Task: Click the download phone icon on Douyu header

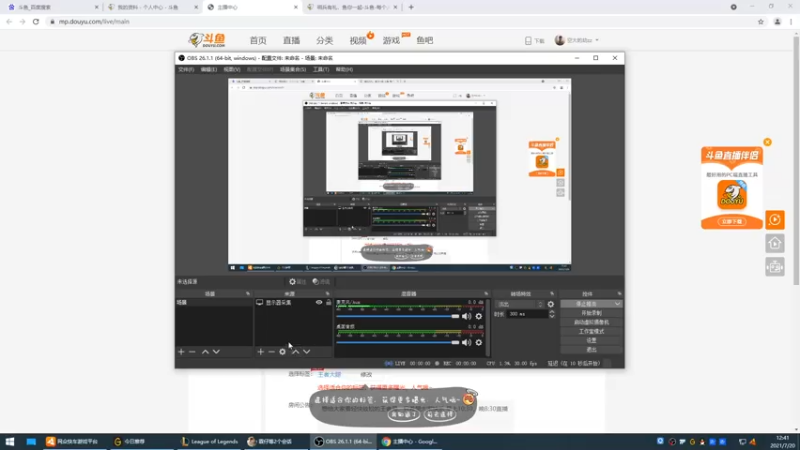Action: pyautogui.click(x=528, y=40)
